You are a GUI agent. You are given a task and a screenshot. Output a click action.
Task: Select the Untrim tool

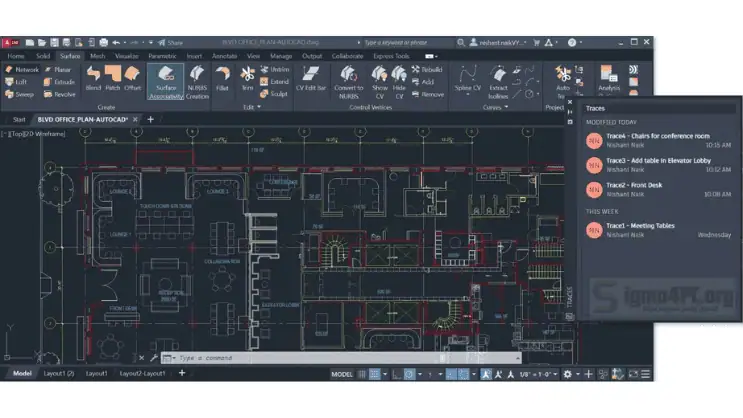pyautogui.click(x=275, y=70)
